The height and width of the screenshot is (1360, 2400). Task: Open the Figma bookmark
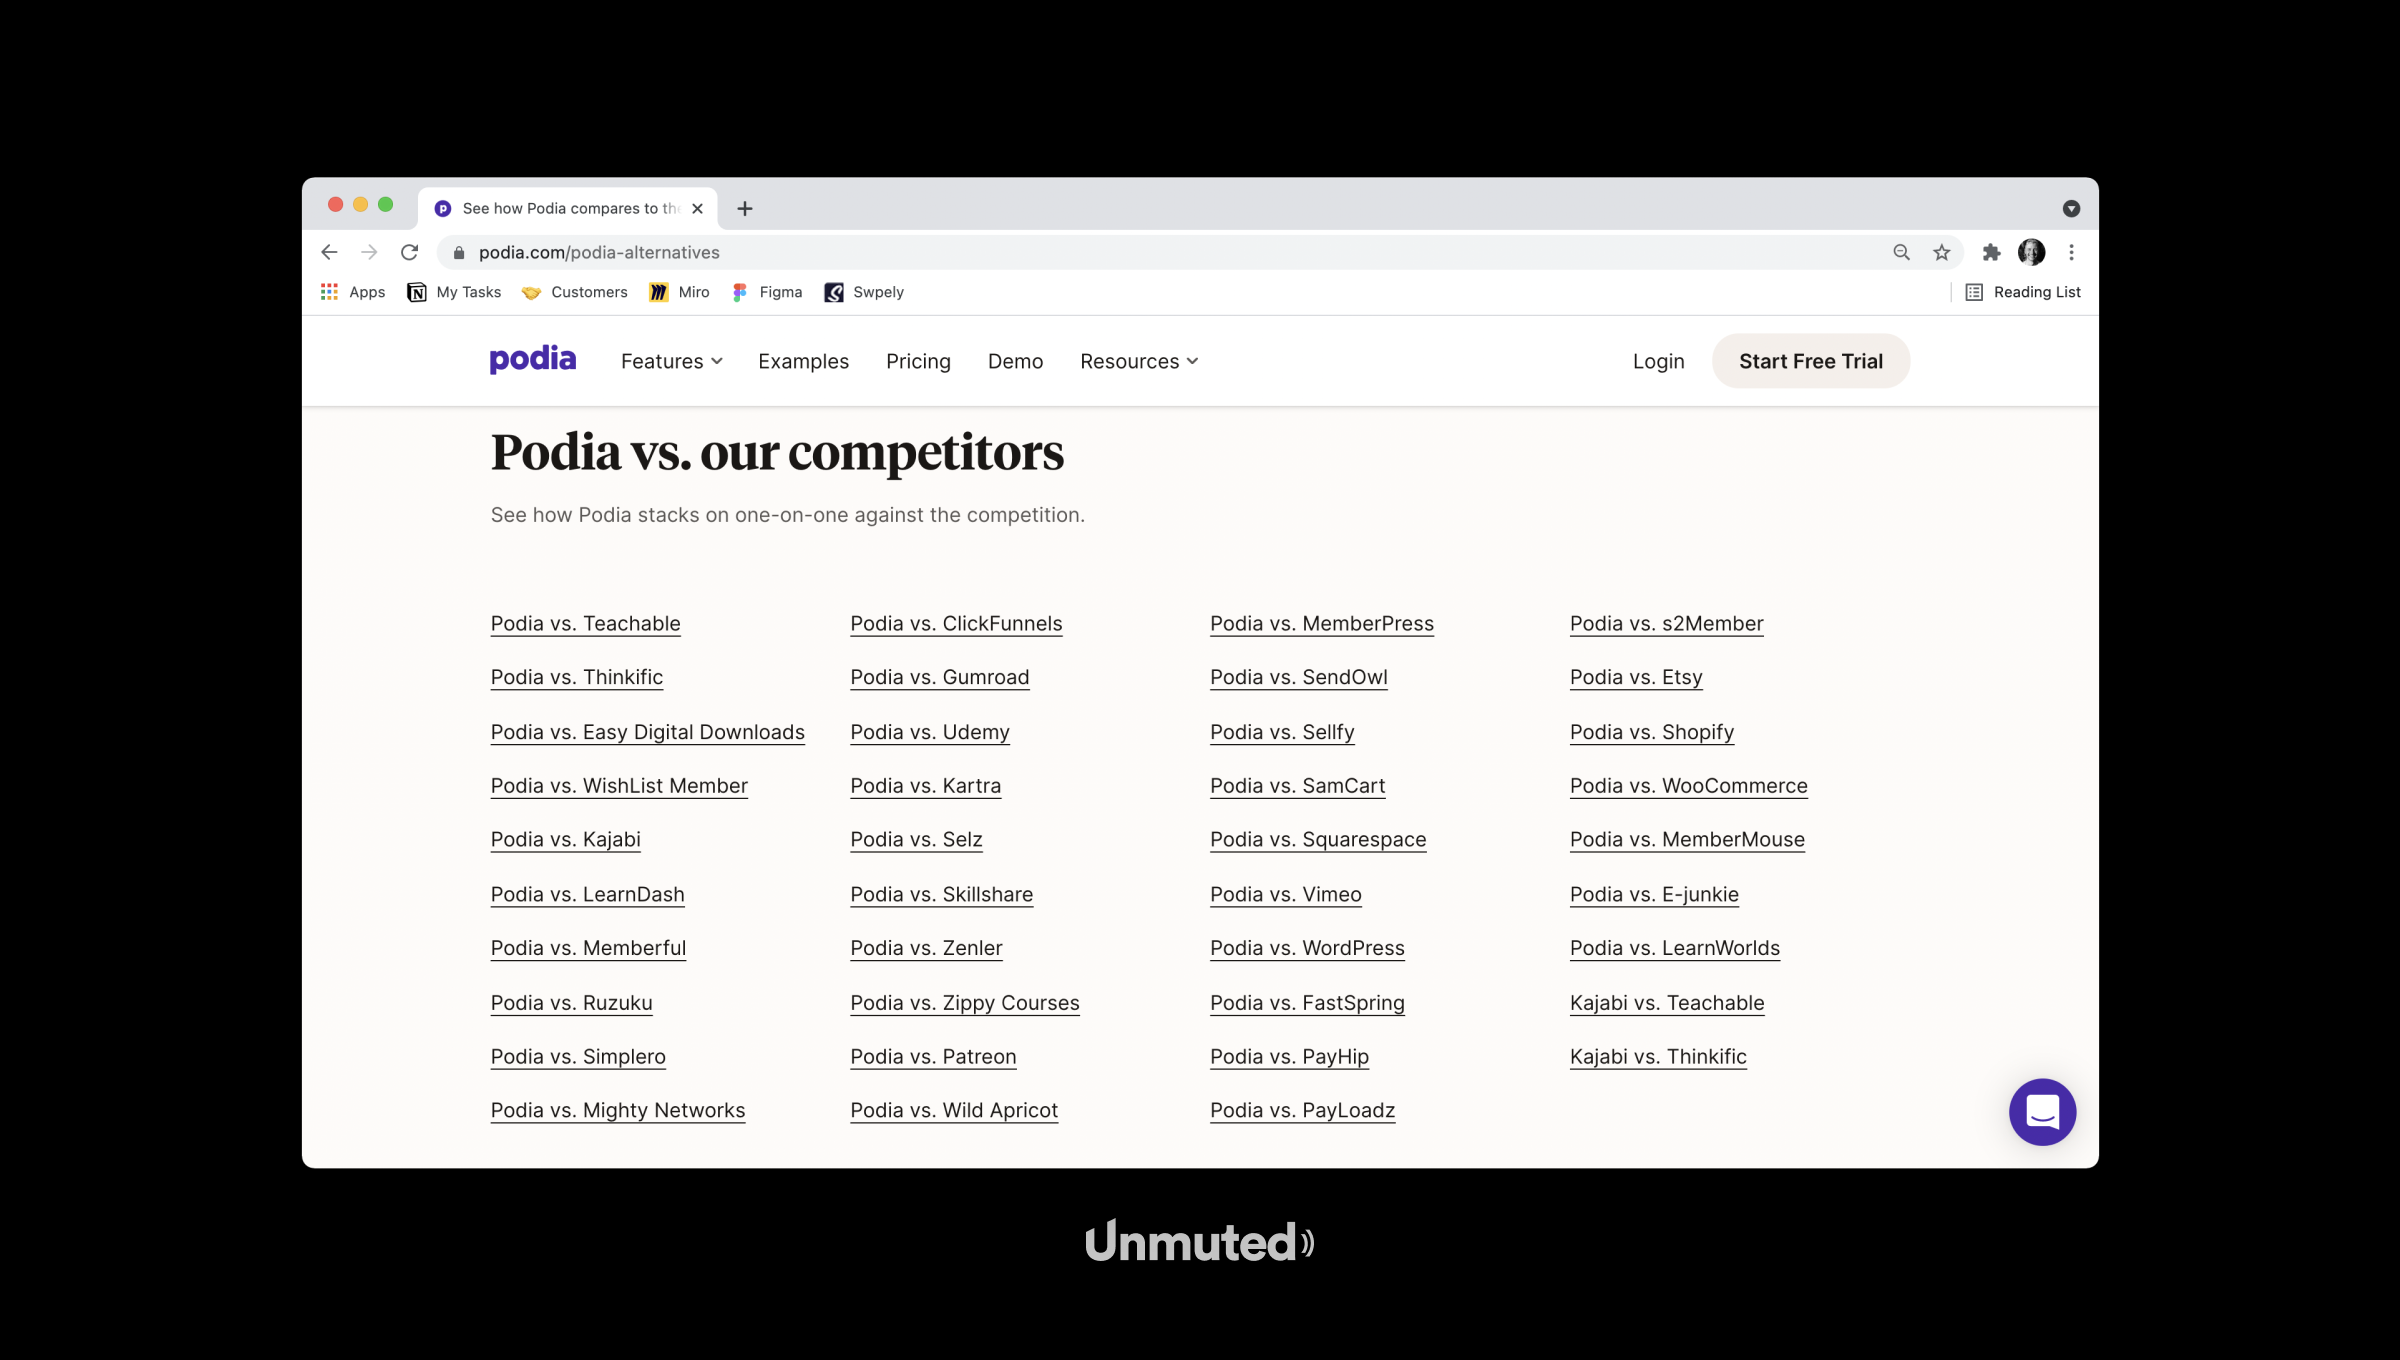coord(767,292)
